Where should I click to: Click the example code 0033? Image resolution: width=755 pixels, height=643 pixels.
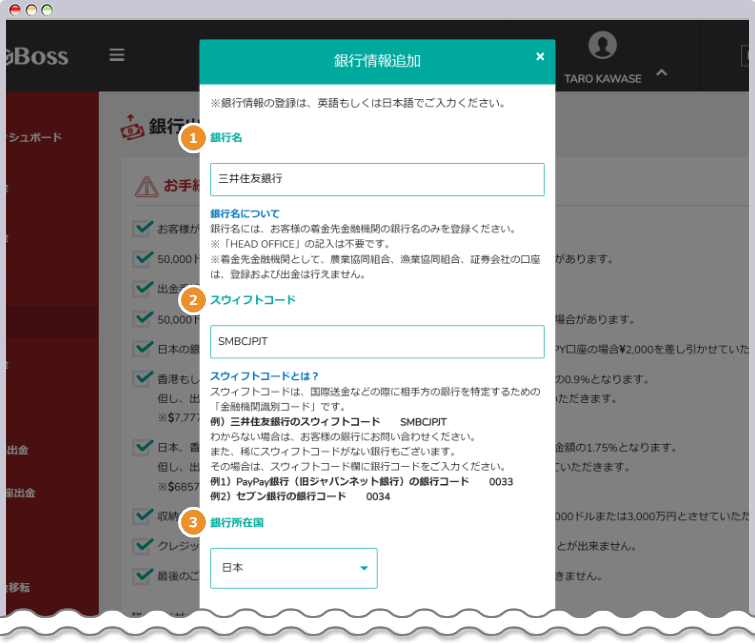coord(501,482)
